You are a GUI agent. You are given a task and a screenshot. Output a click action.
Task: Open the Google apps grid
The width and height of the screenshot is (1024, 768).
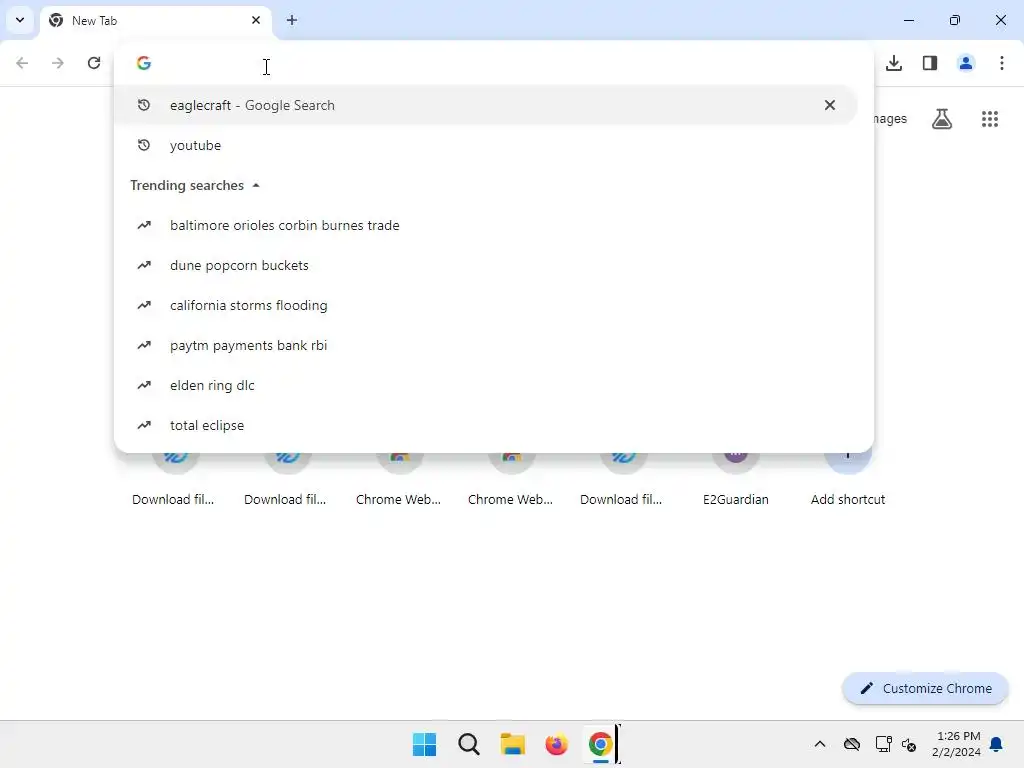(990, 119)
